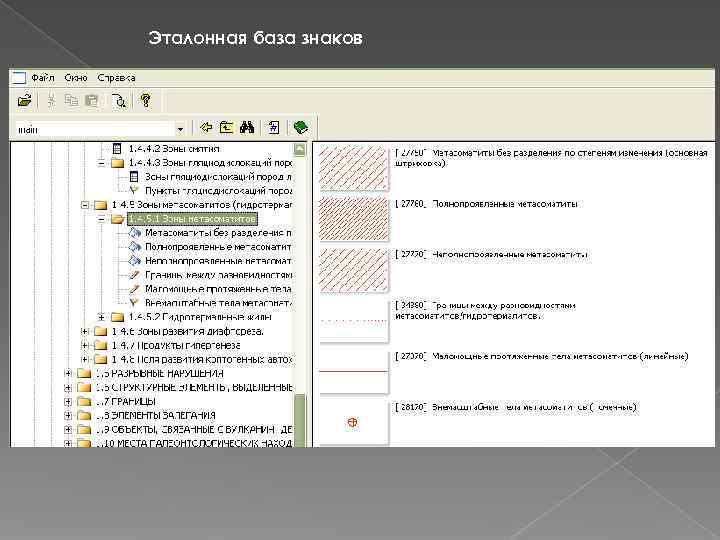The width and height of the screenshot is (720, 540).
Task: Select the 27750 hatched pattern swatch
Action: (x=354, y=168)
